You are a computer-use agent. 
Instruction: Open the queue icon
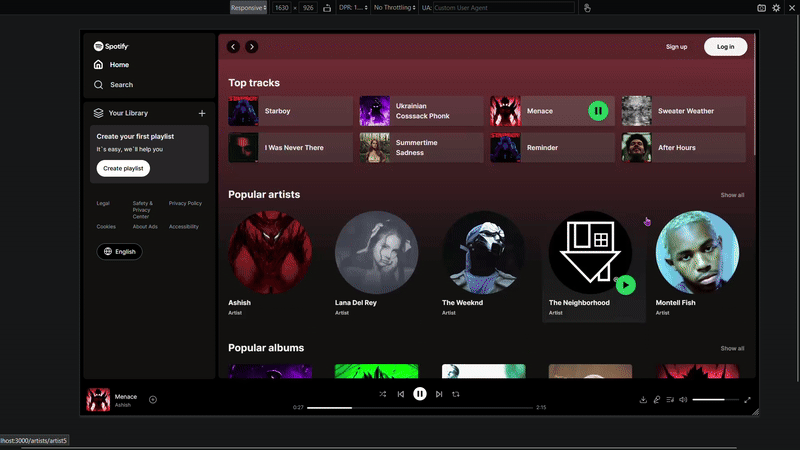coord(670,400)
